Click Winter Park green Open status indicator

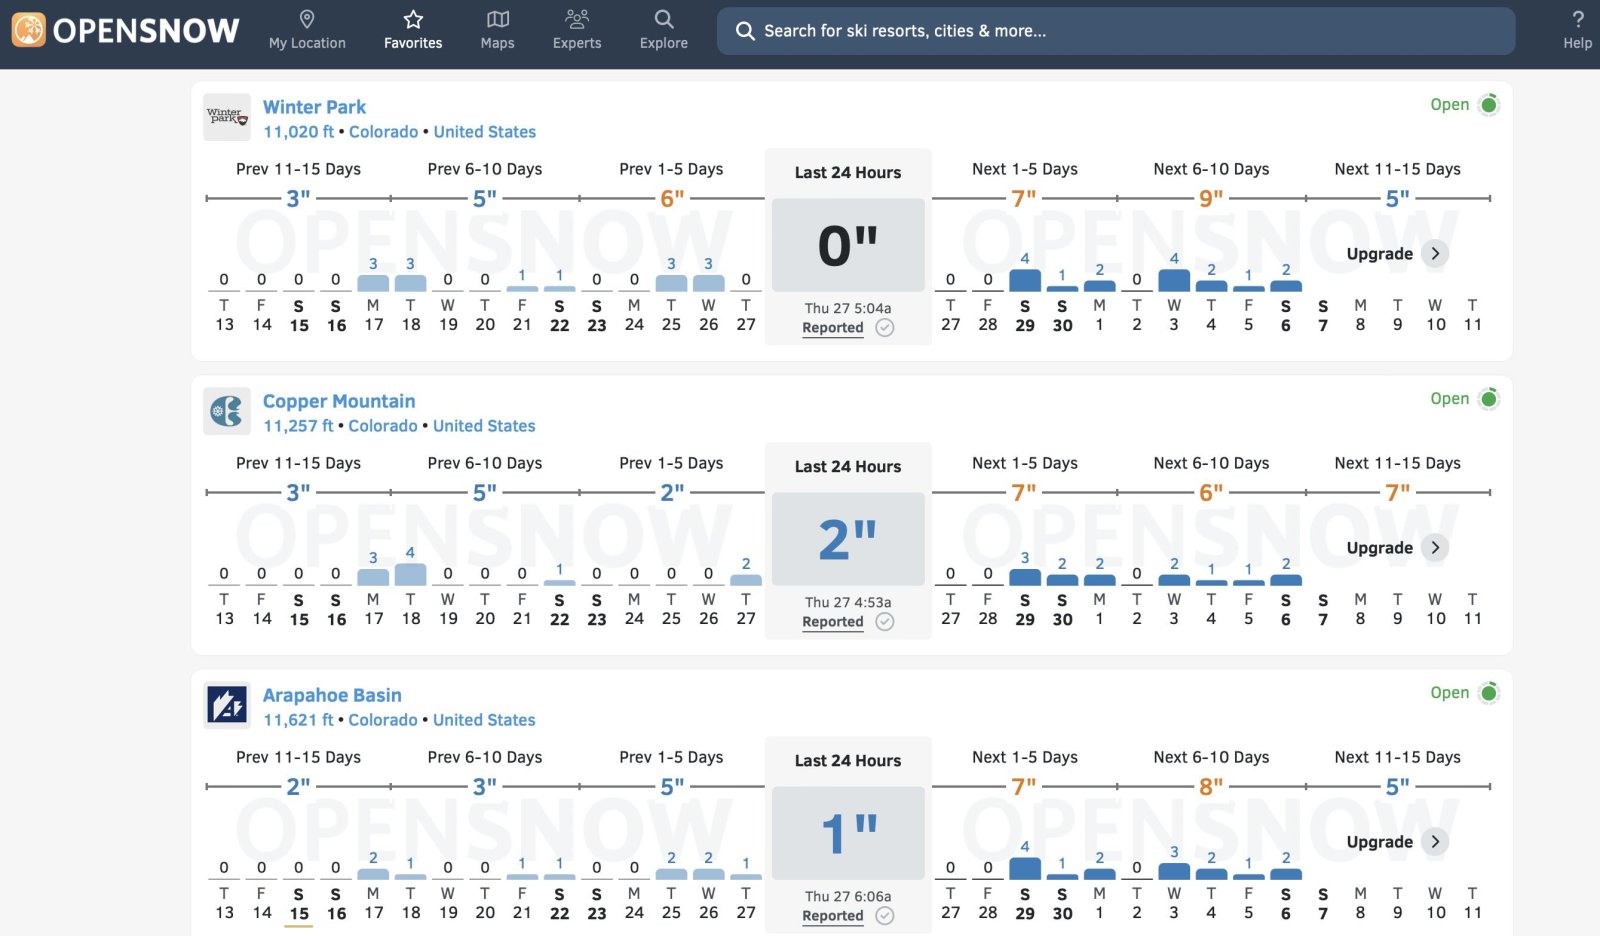(1489, 105)
